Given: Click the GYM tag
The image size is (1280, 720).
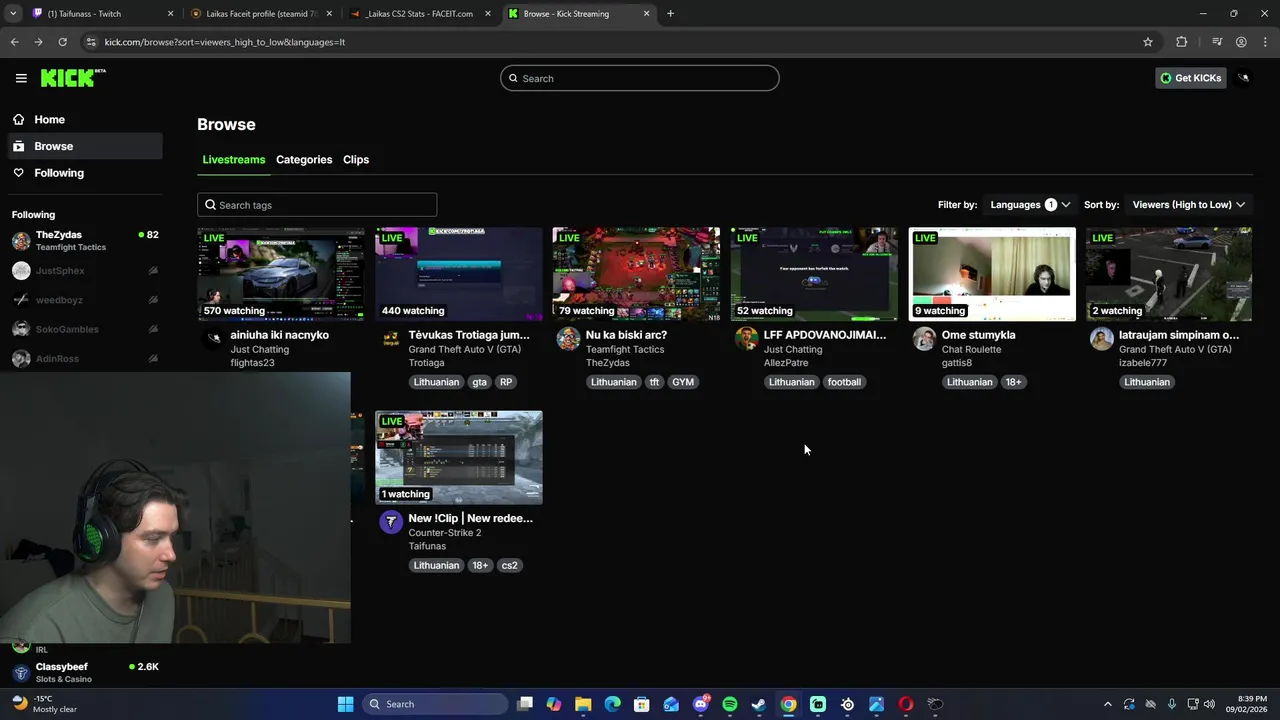Looking at the screenshot, I should point(683,382).
